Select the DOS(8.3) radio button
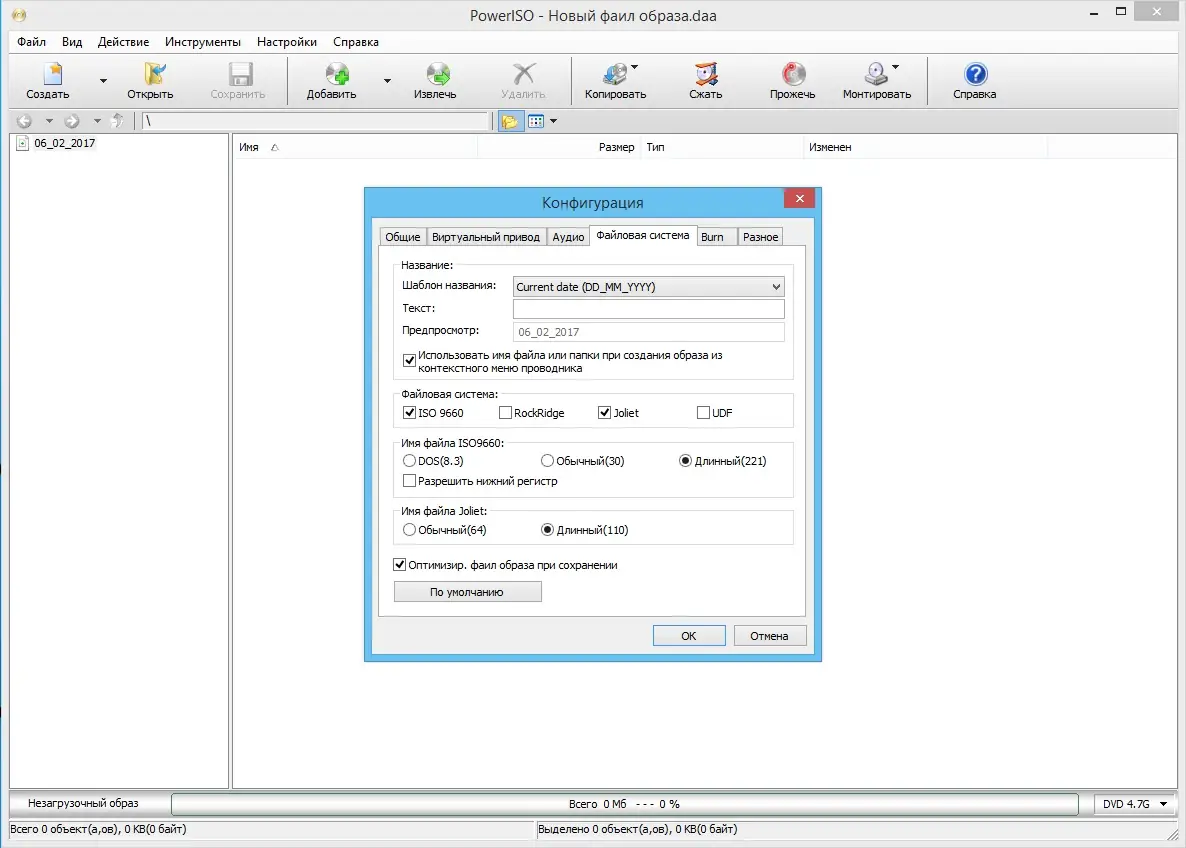 point(410,460)
